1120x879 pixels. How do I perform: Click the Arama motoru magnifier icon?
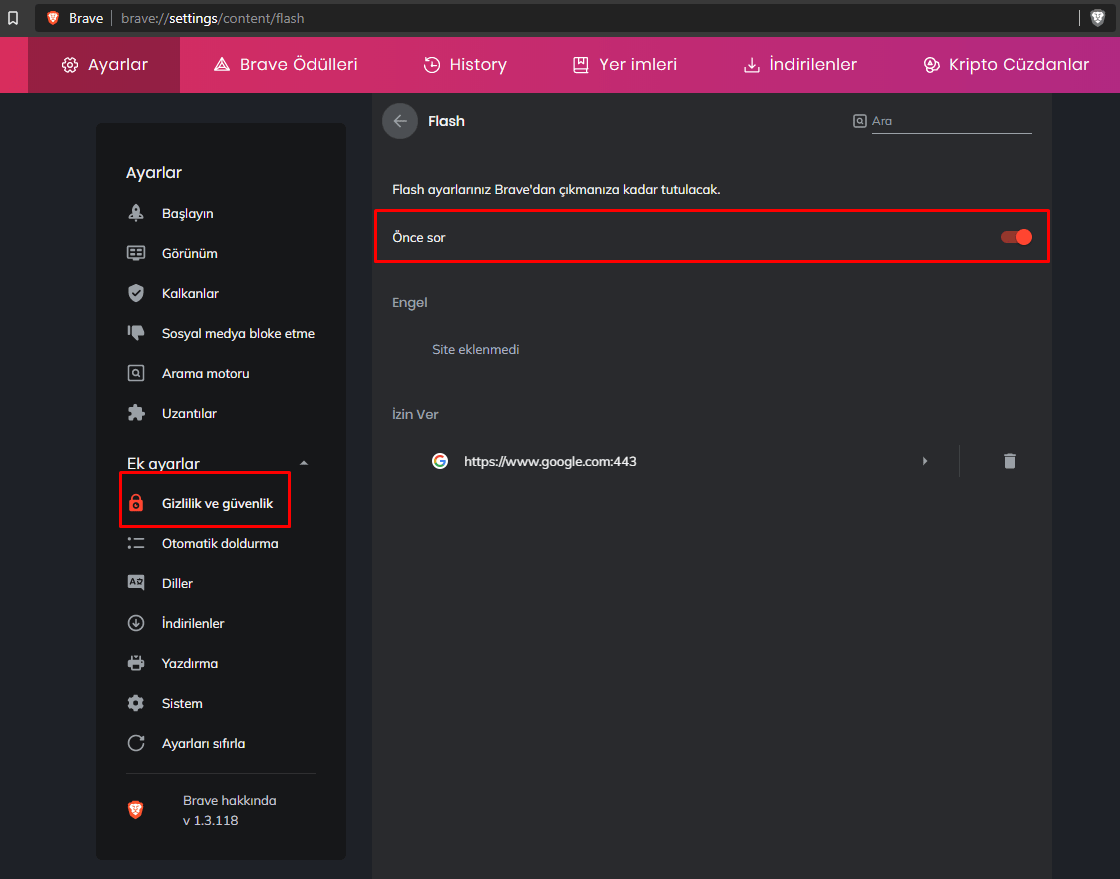[136, 373]
